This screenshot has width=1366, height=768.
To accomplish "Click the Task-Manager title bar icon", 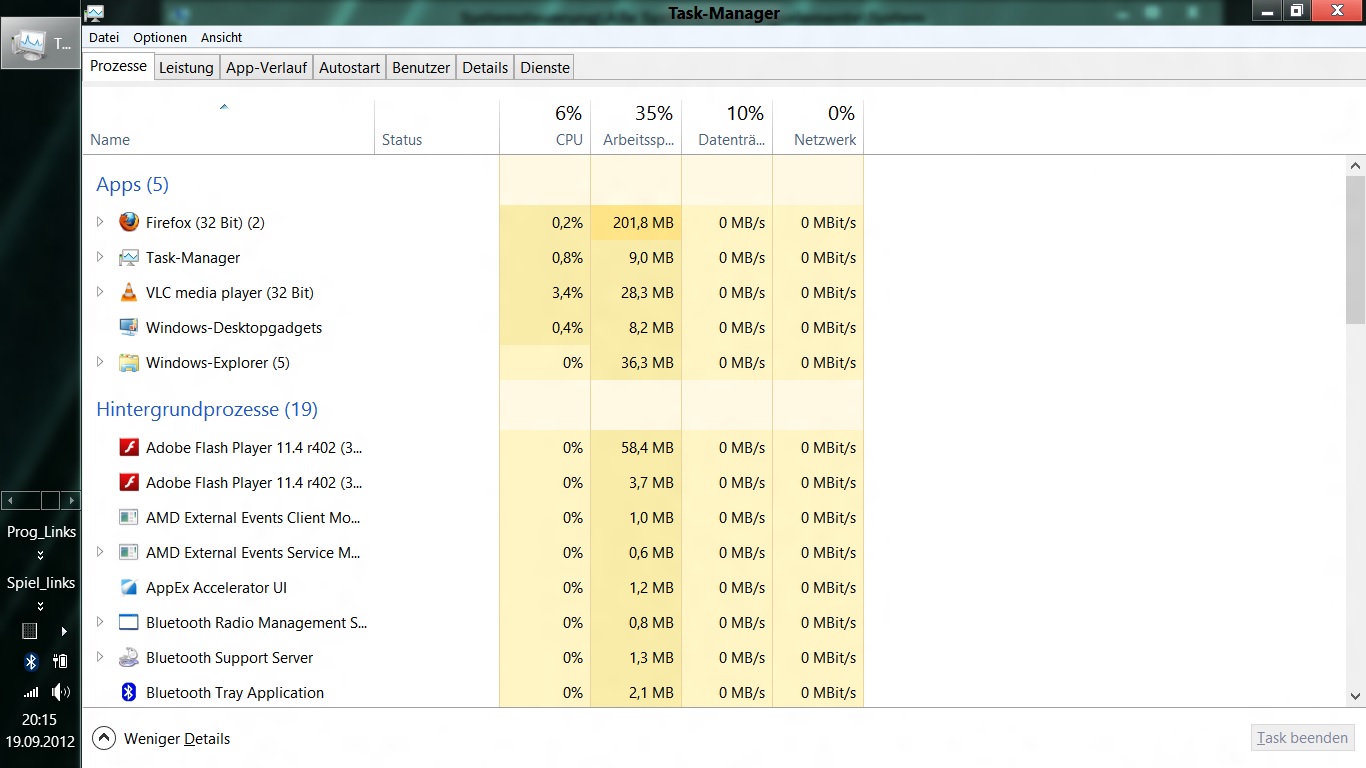I will tap(94, 13).
